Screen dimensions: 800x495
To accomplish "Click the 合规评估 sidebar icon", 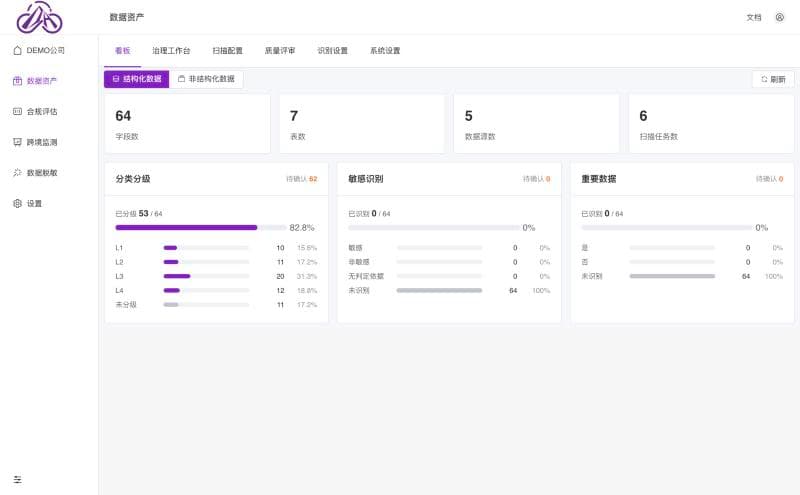I will (x=17, y=112).
